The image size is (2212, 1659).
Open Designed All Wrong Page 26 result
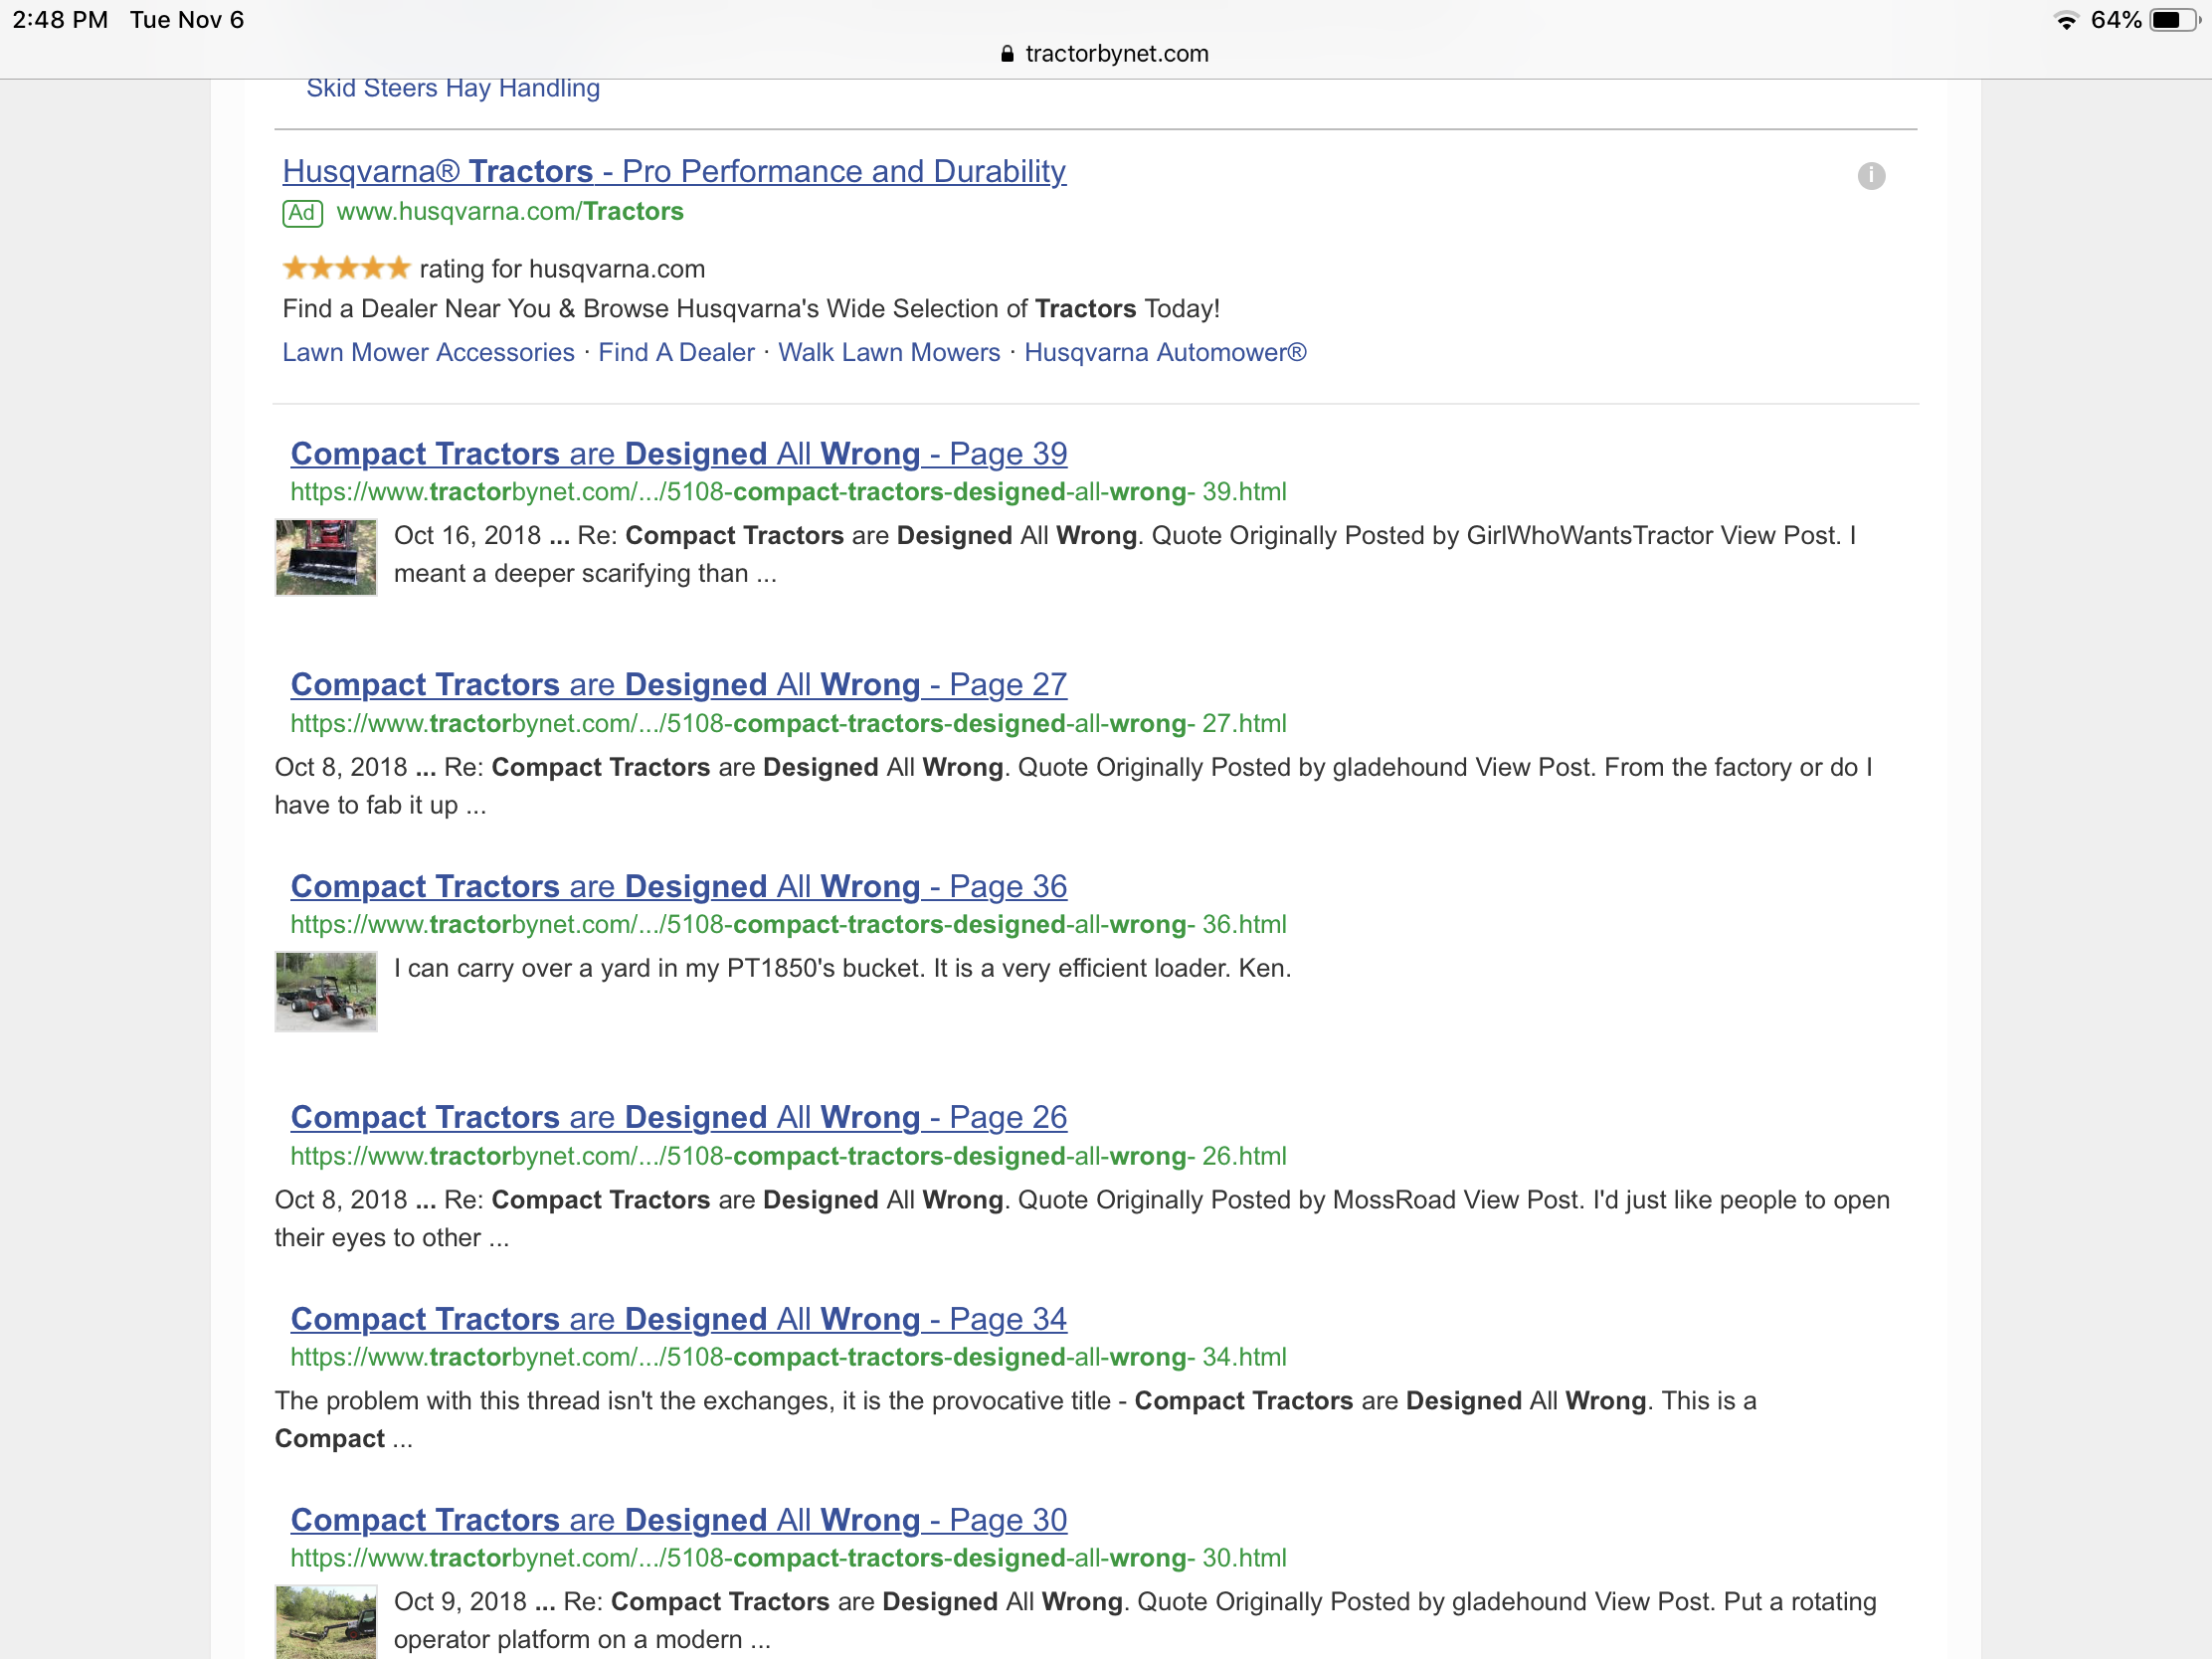679,1116
